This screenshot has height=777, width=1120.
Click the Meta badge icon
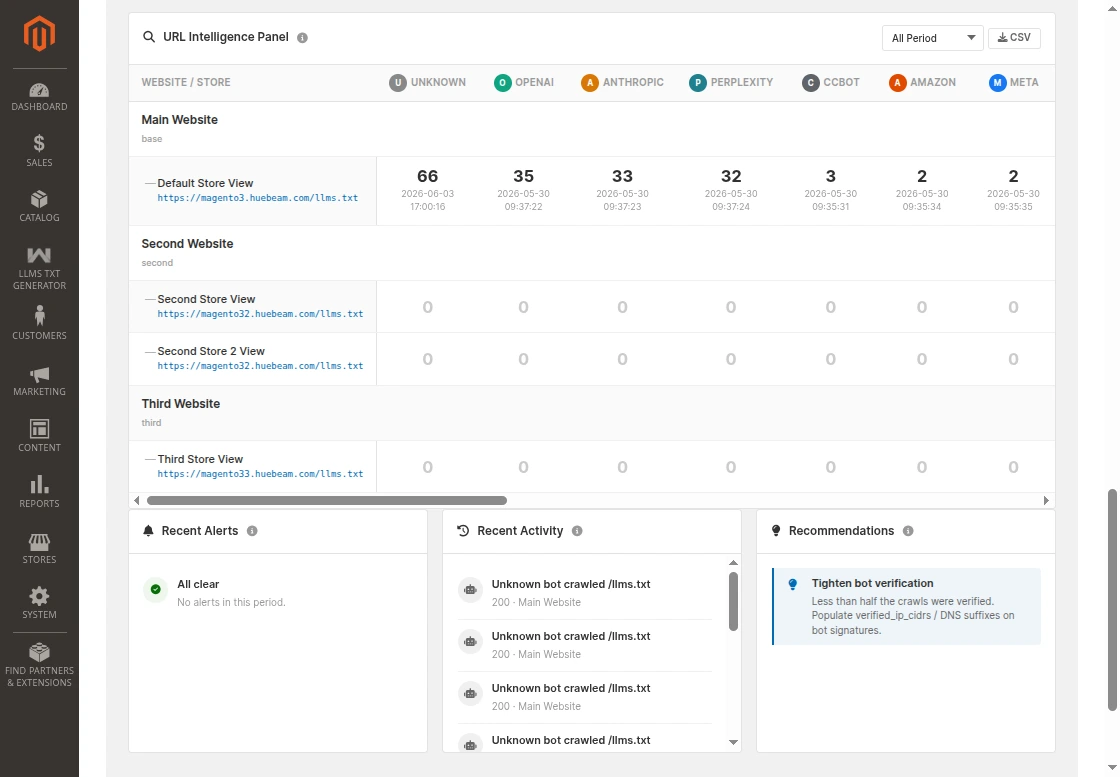(x=998, y=83)
